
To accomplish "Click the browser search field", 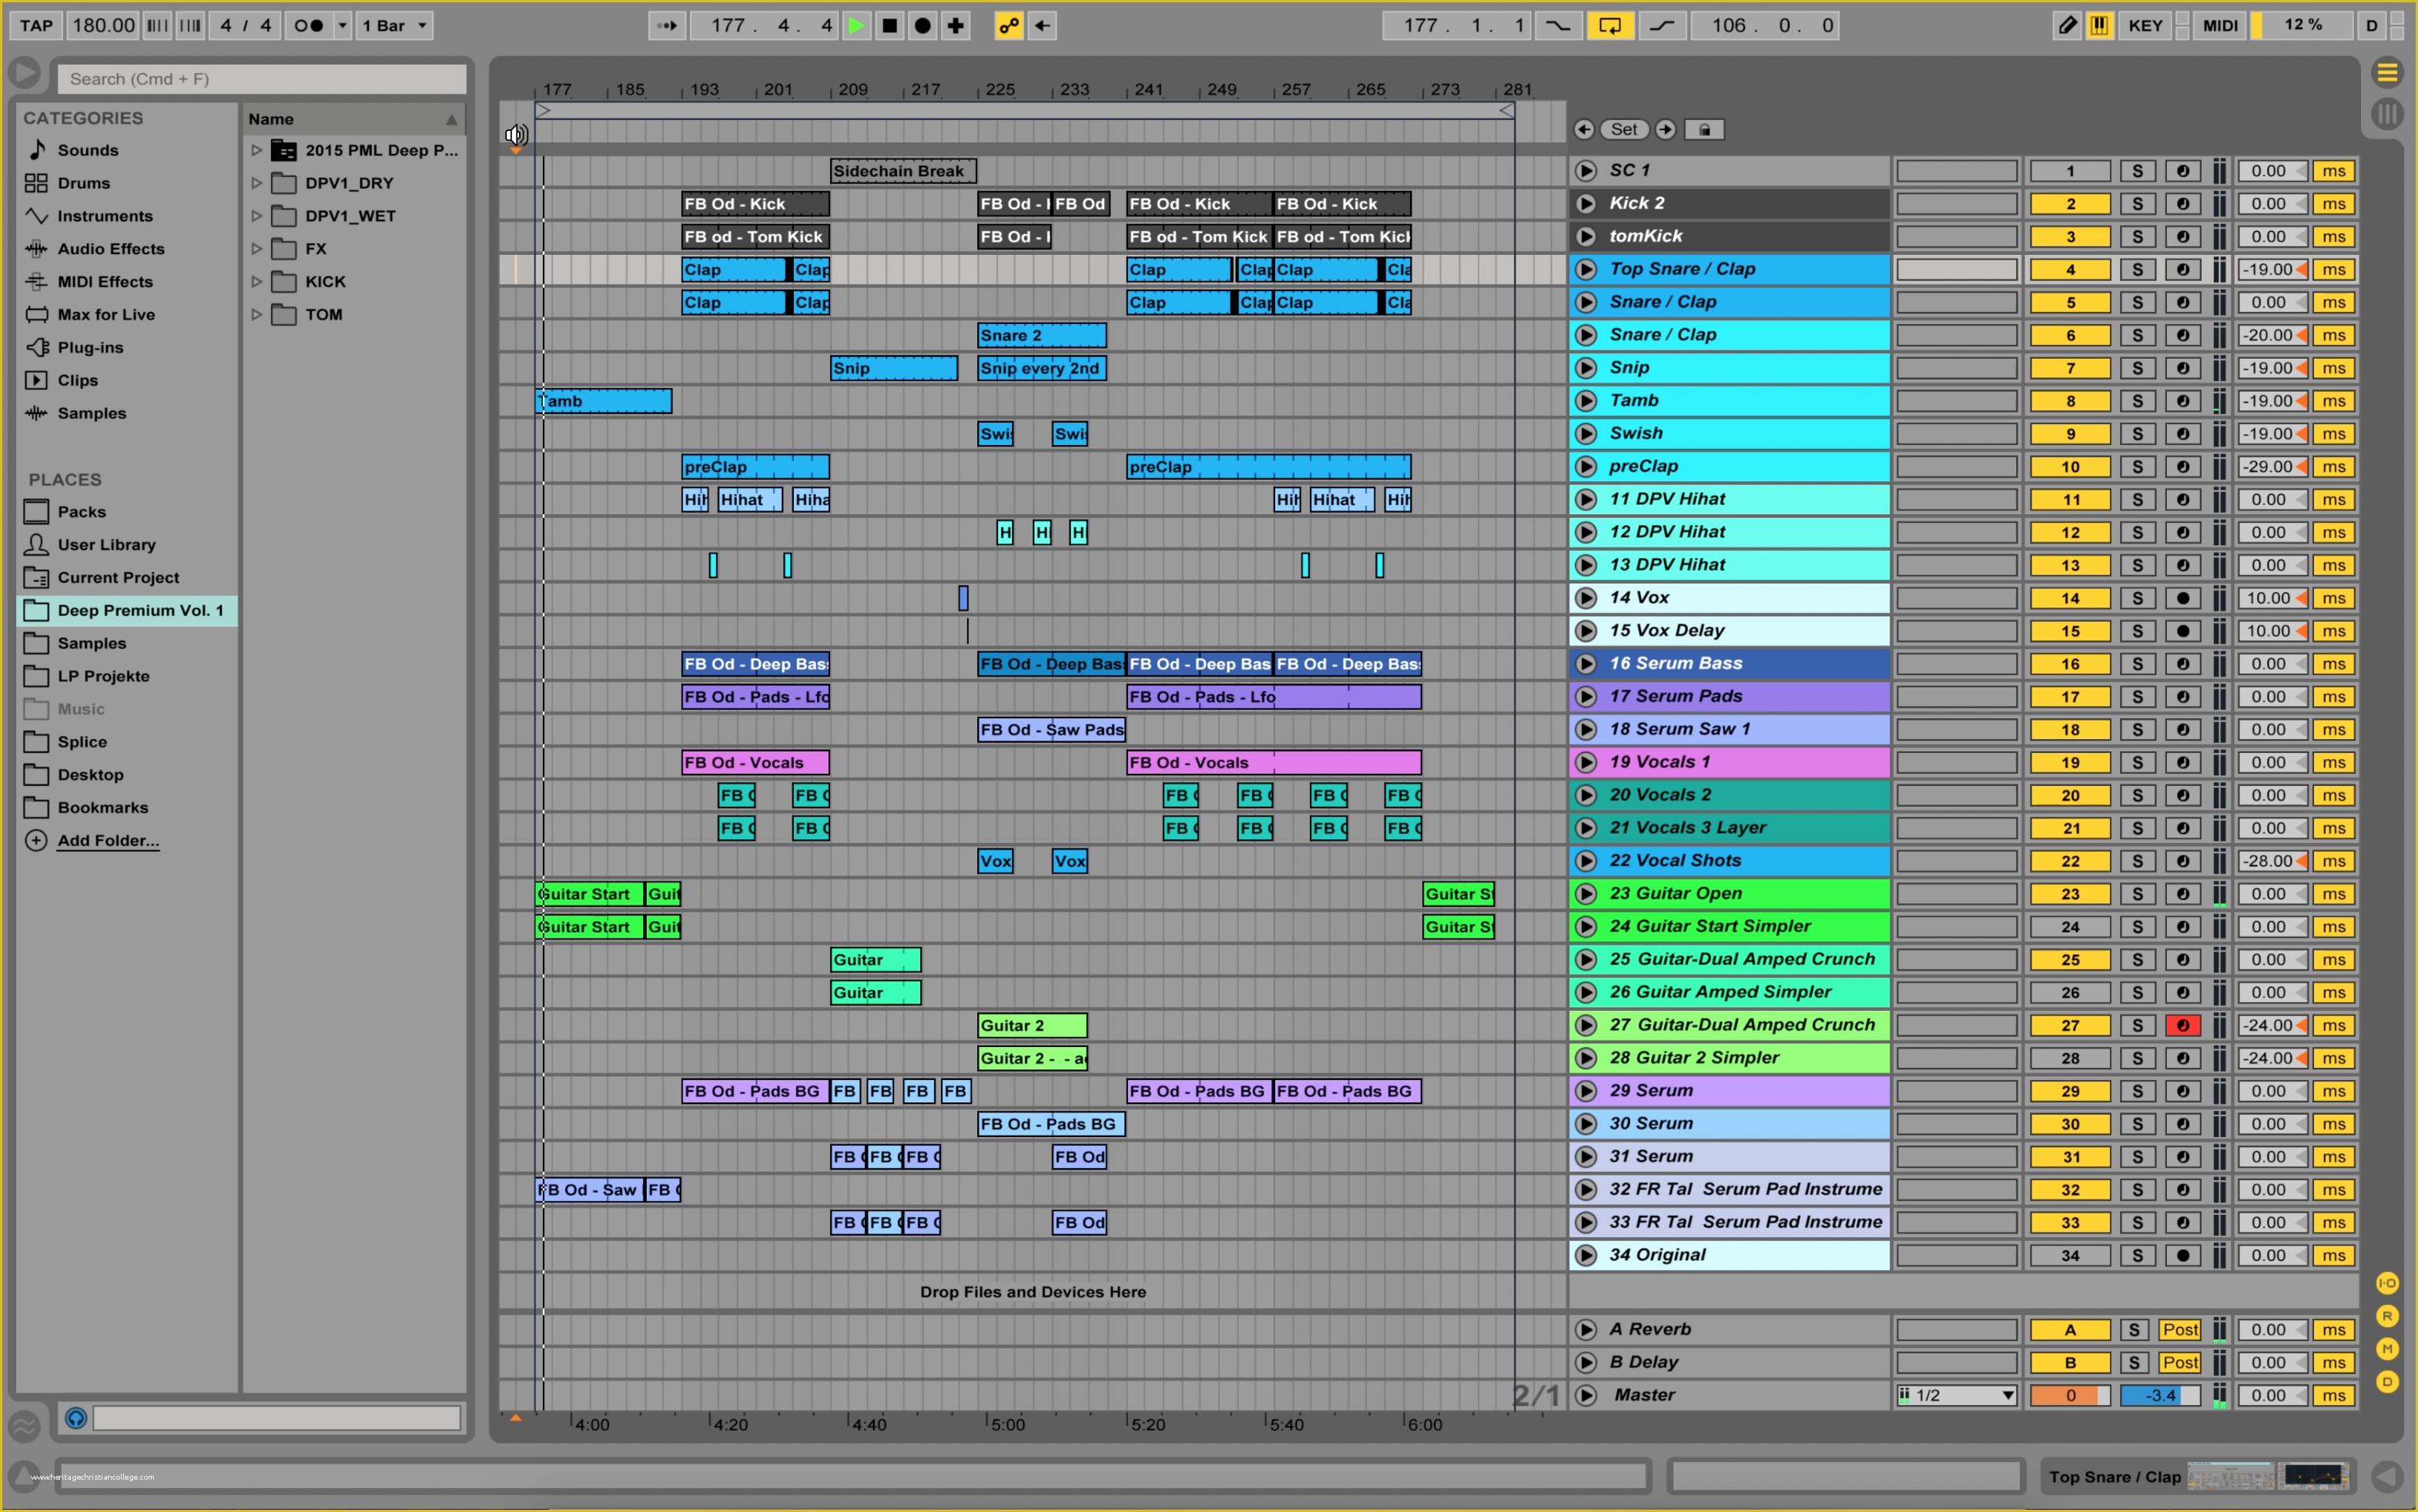I will [262, 79].
